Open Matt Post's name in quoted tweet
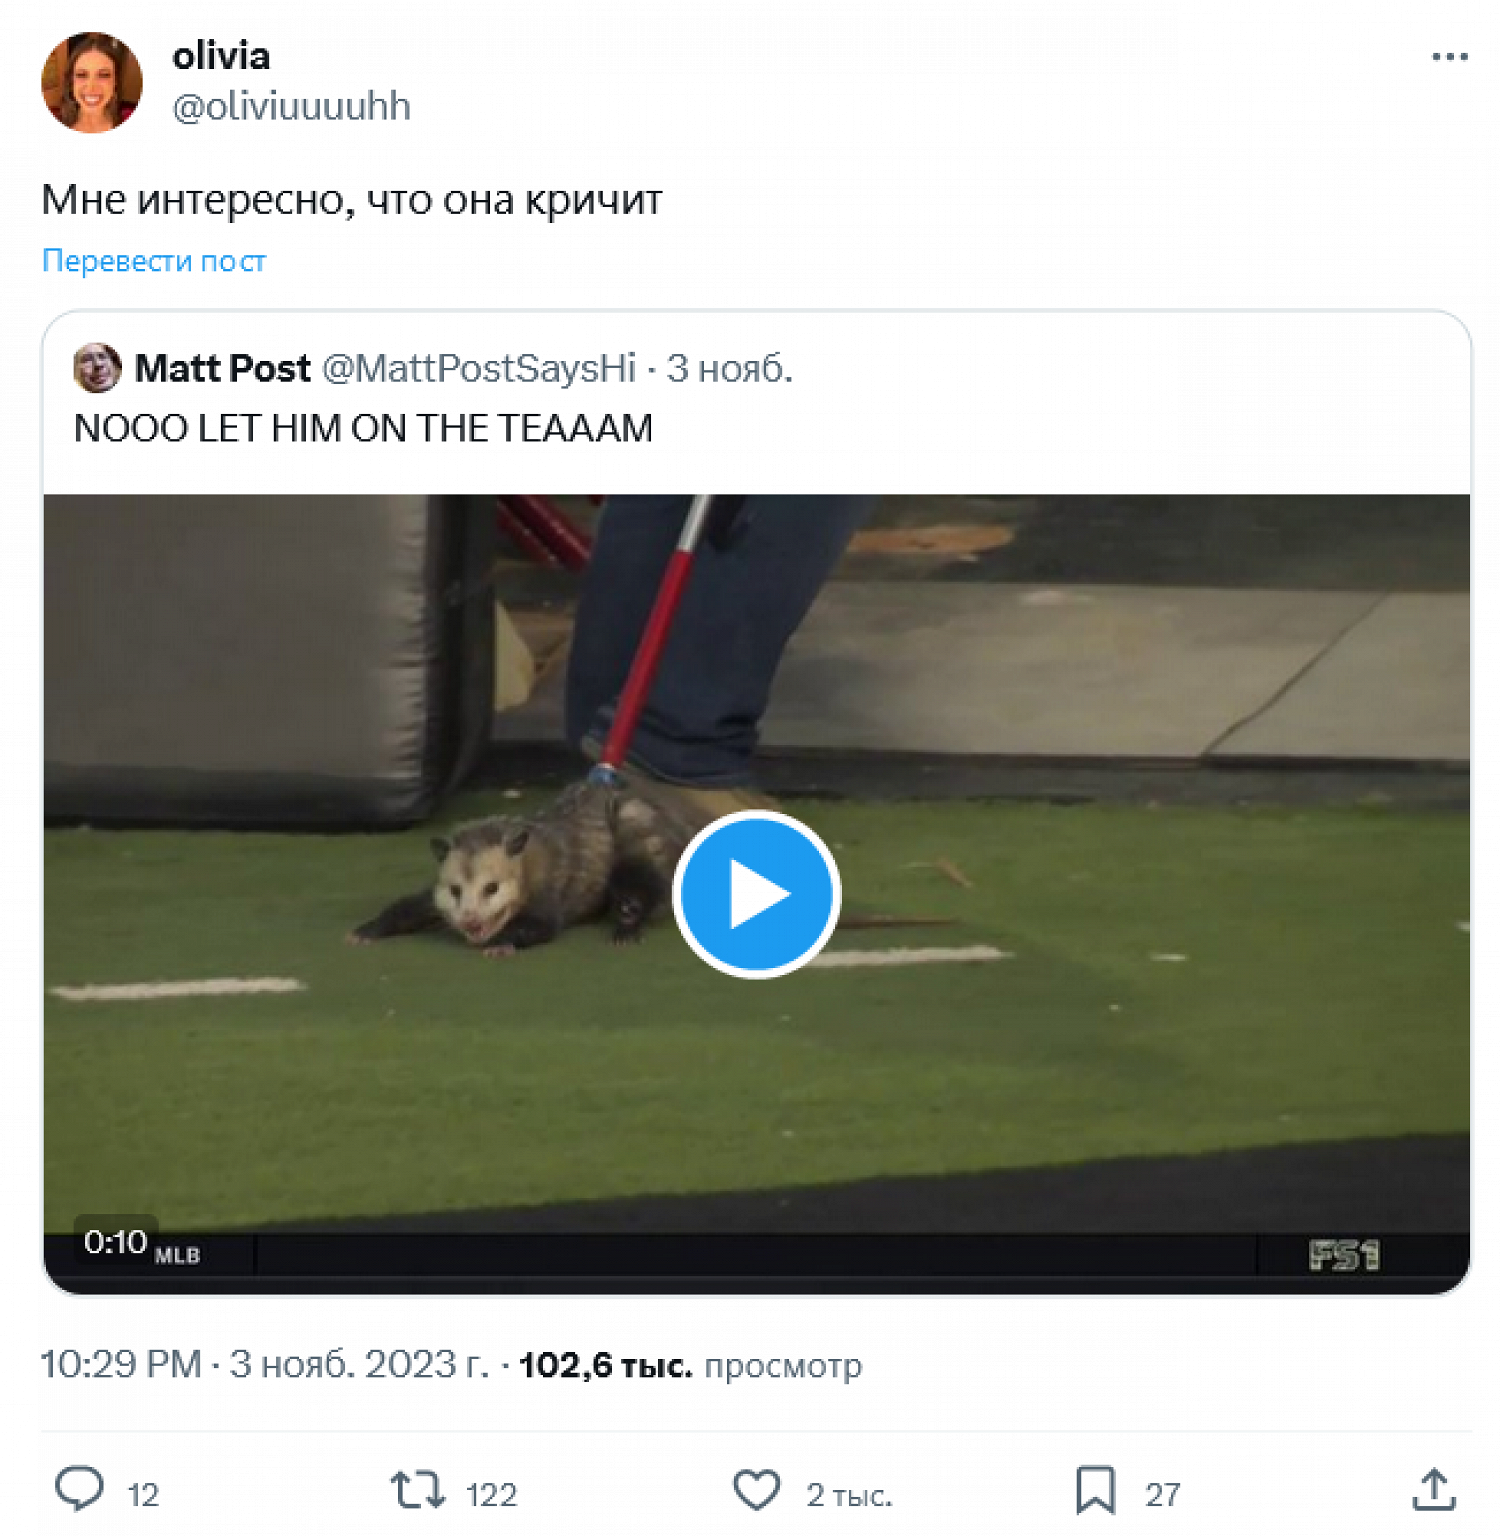The image size is (1500, 1536). [222, 368]
